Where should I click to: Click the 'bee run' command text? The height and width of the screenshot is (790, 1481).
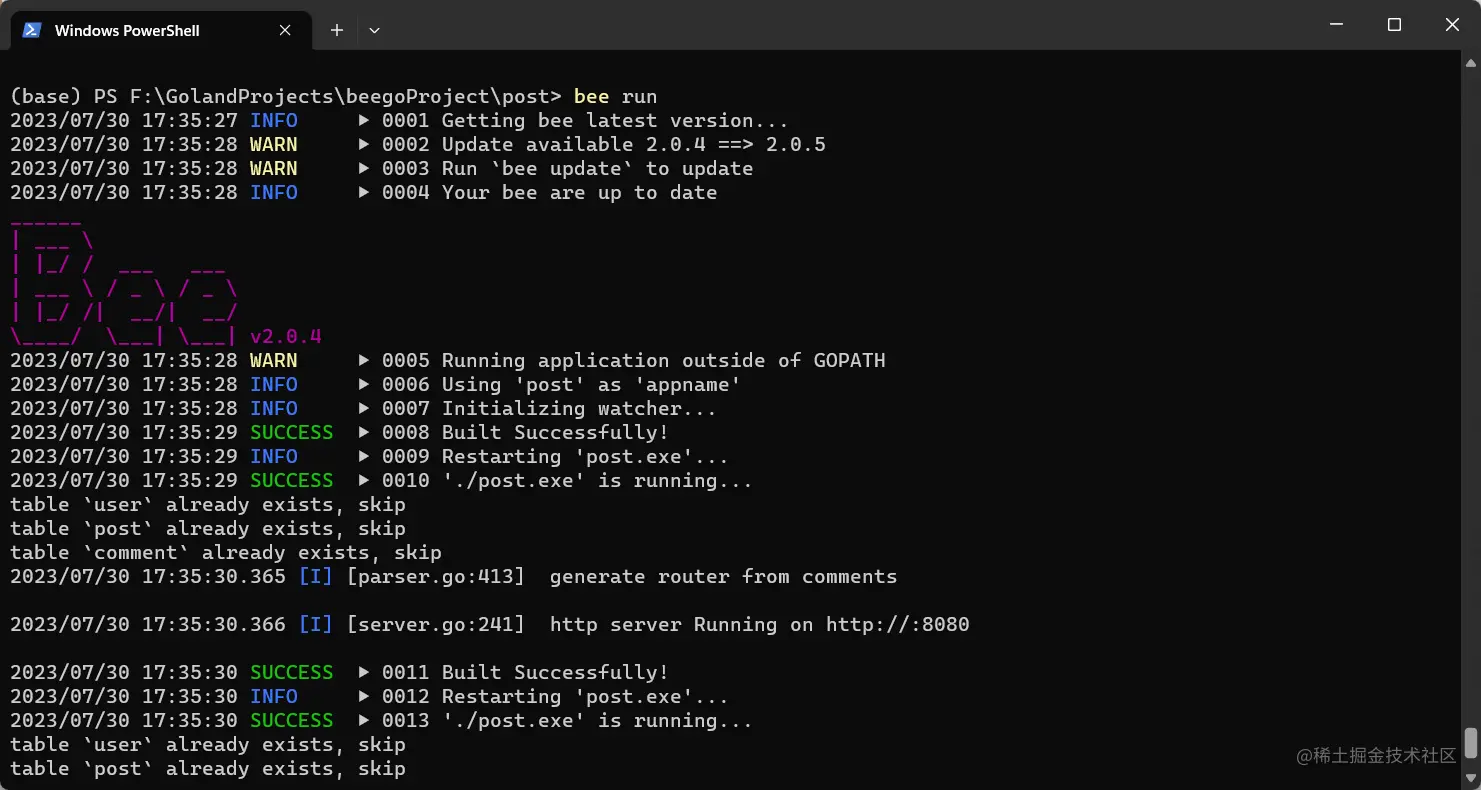pos(615,97)
